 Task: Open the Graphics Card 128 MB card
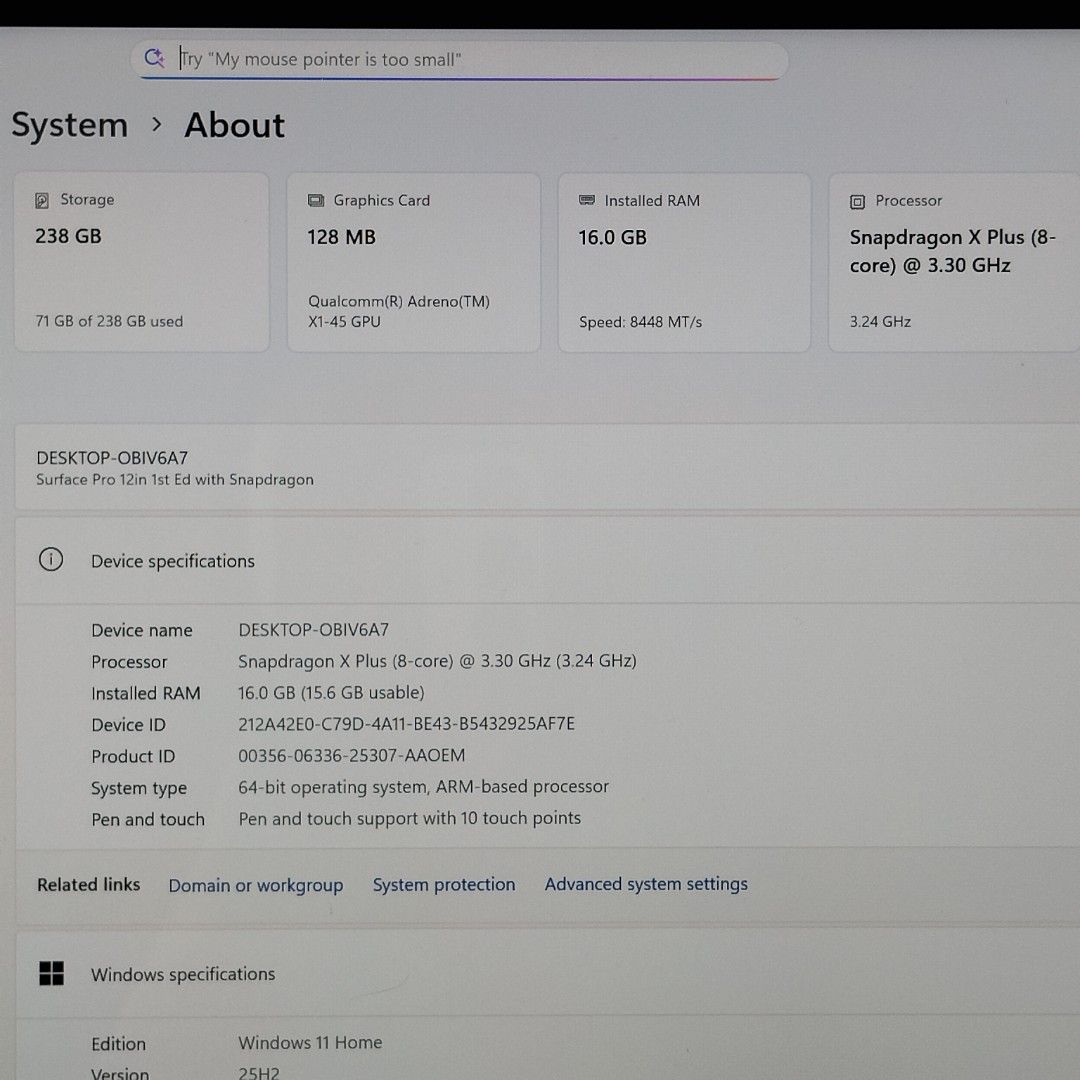413,263
